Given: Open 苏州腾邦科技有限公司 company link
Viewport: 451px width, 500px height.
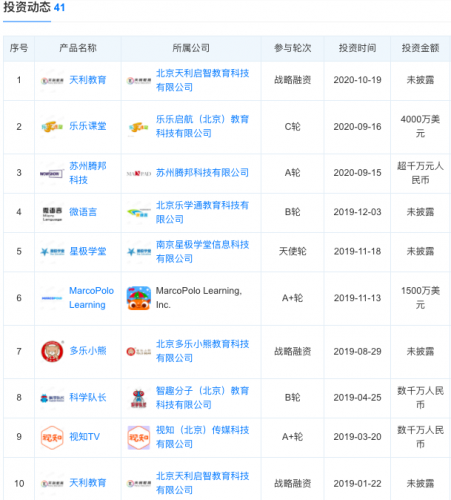Looking at the screenshot, I should [202, 173].
